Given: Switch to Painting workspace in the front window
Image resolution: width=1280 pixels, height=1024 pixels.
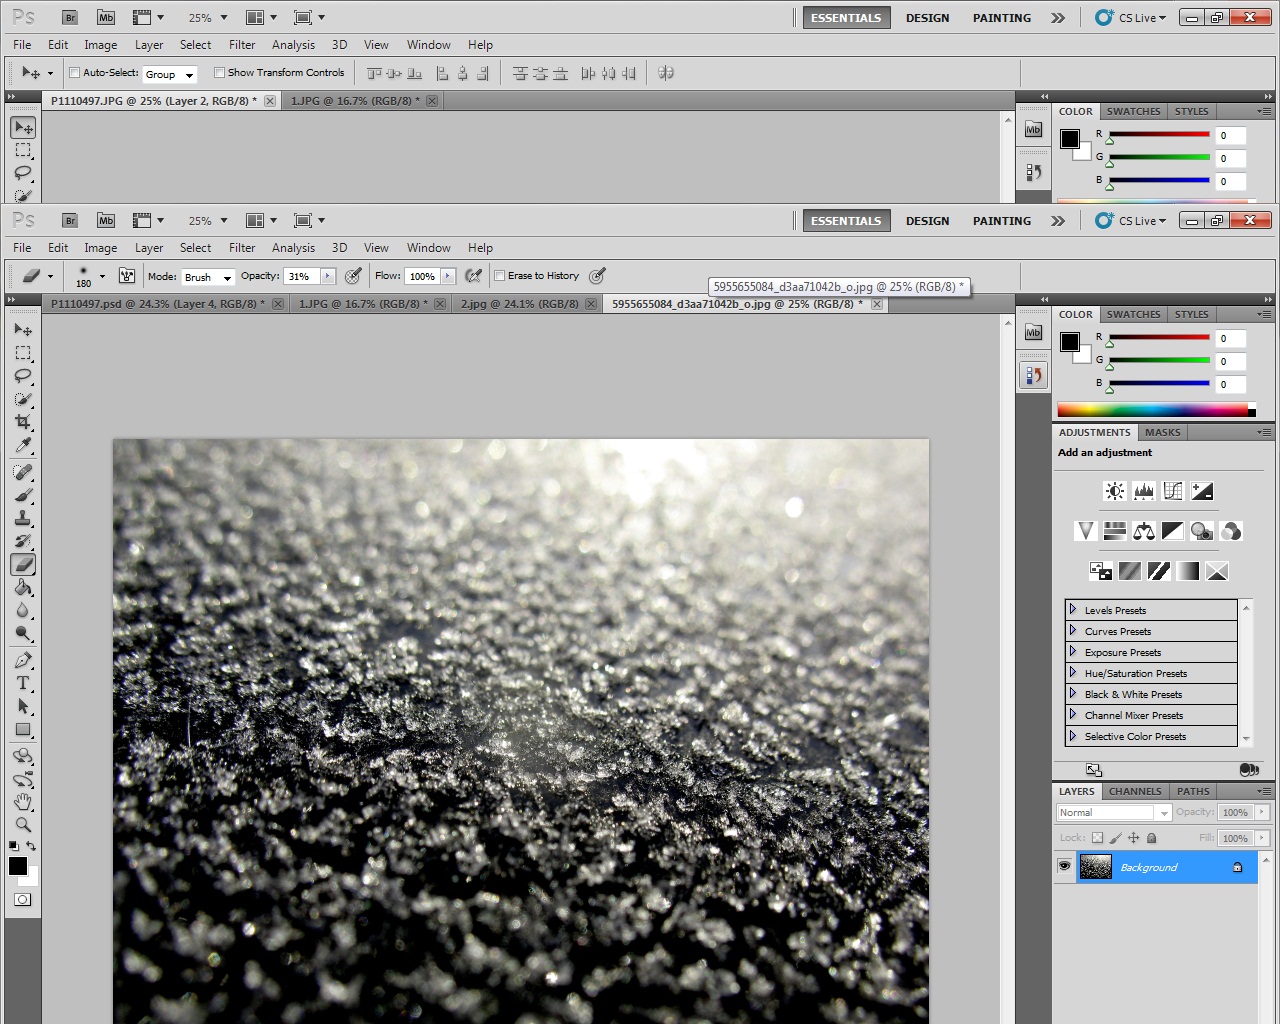Looking at the screenshot, I should point(1002,221).
